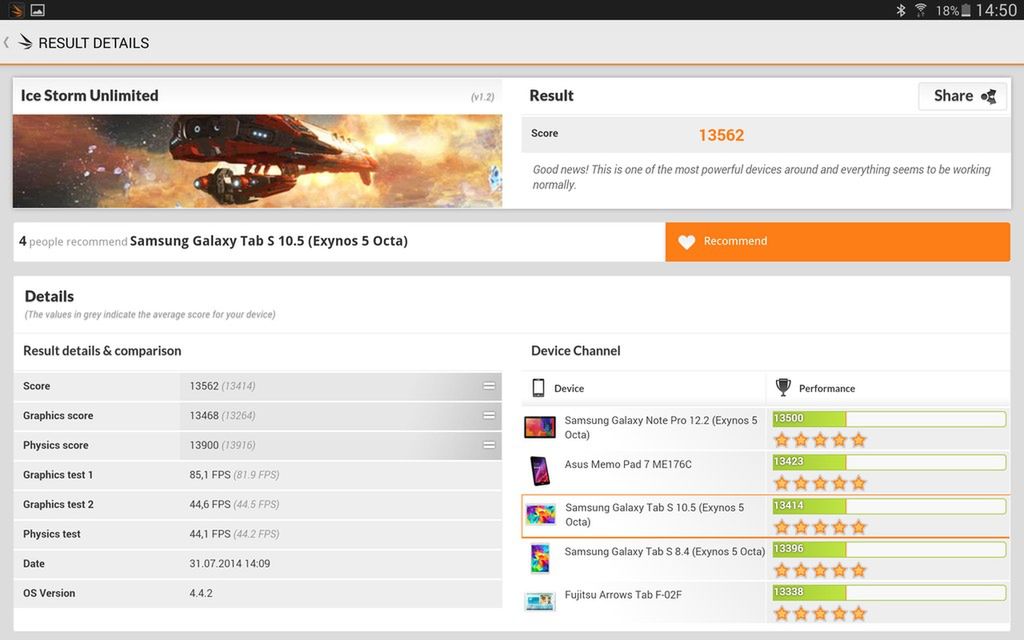This screenshot has width=1024, height=640.
Task: Click star rating for Fujitsu Arrows Tab
Action: pyautogui.click(x=820, y=613)
